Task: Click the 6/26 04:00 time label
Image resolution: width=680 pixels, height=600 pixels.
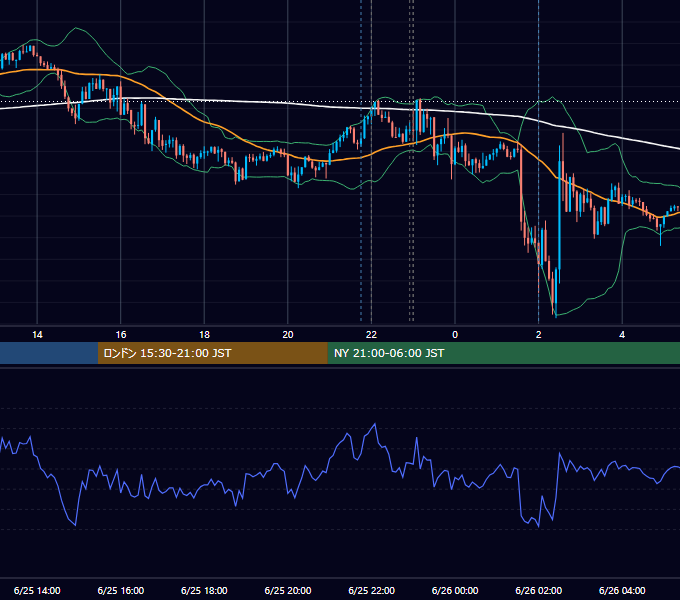Action: (622, 590)
